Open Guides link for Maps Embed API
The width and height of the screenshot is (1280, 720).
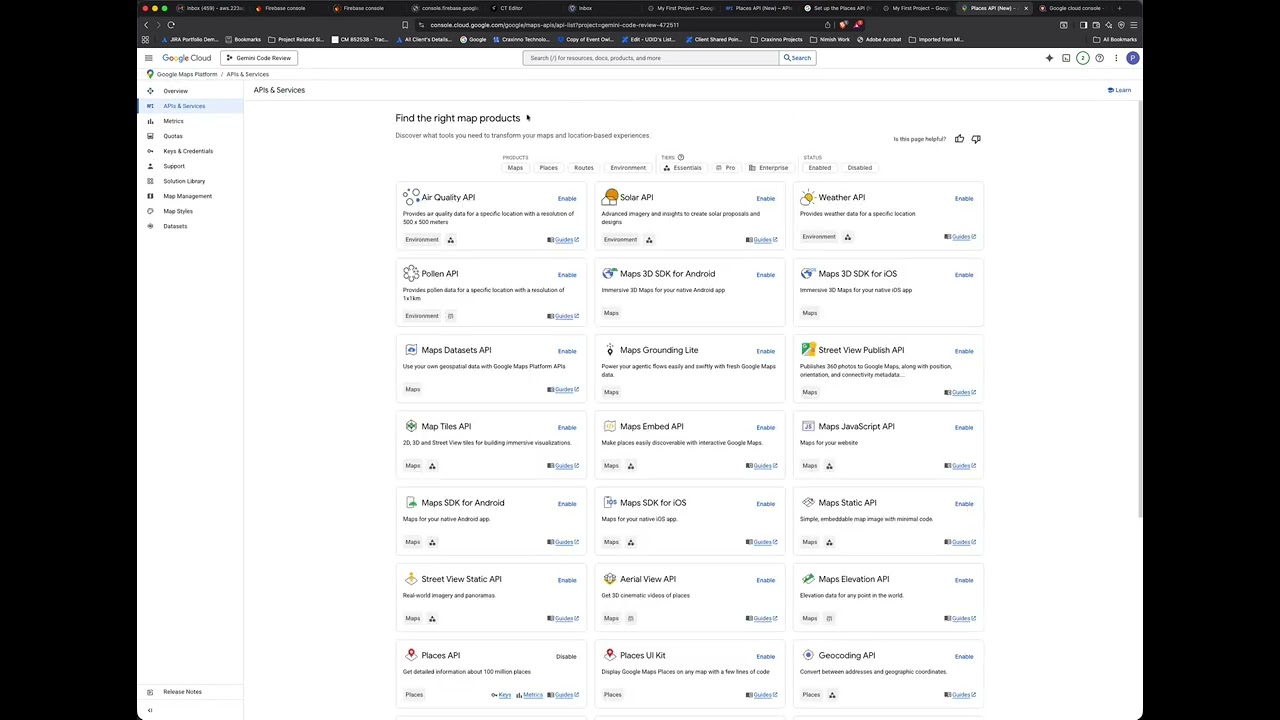(x=762, y=466)
